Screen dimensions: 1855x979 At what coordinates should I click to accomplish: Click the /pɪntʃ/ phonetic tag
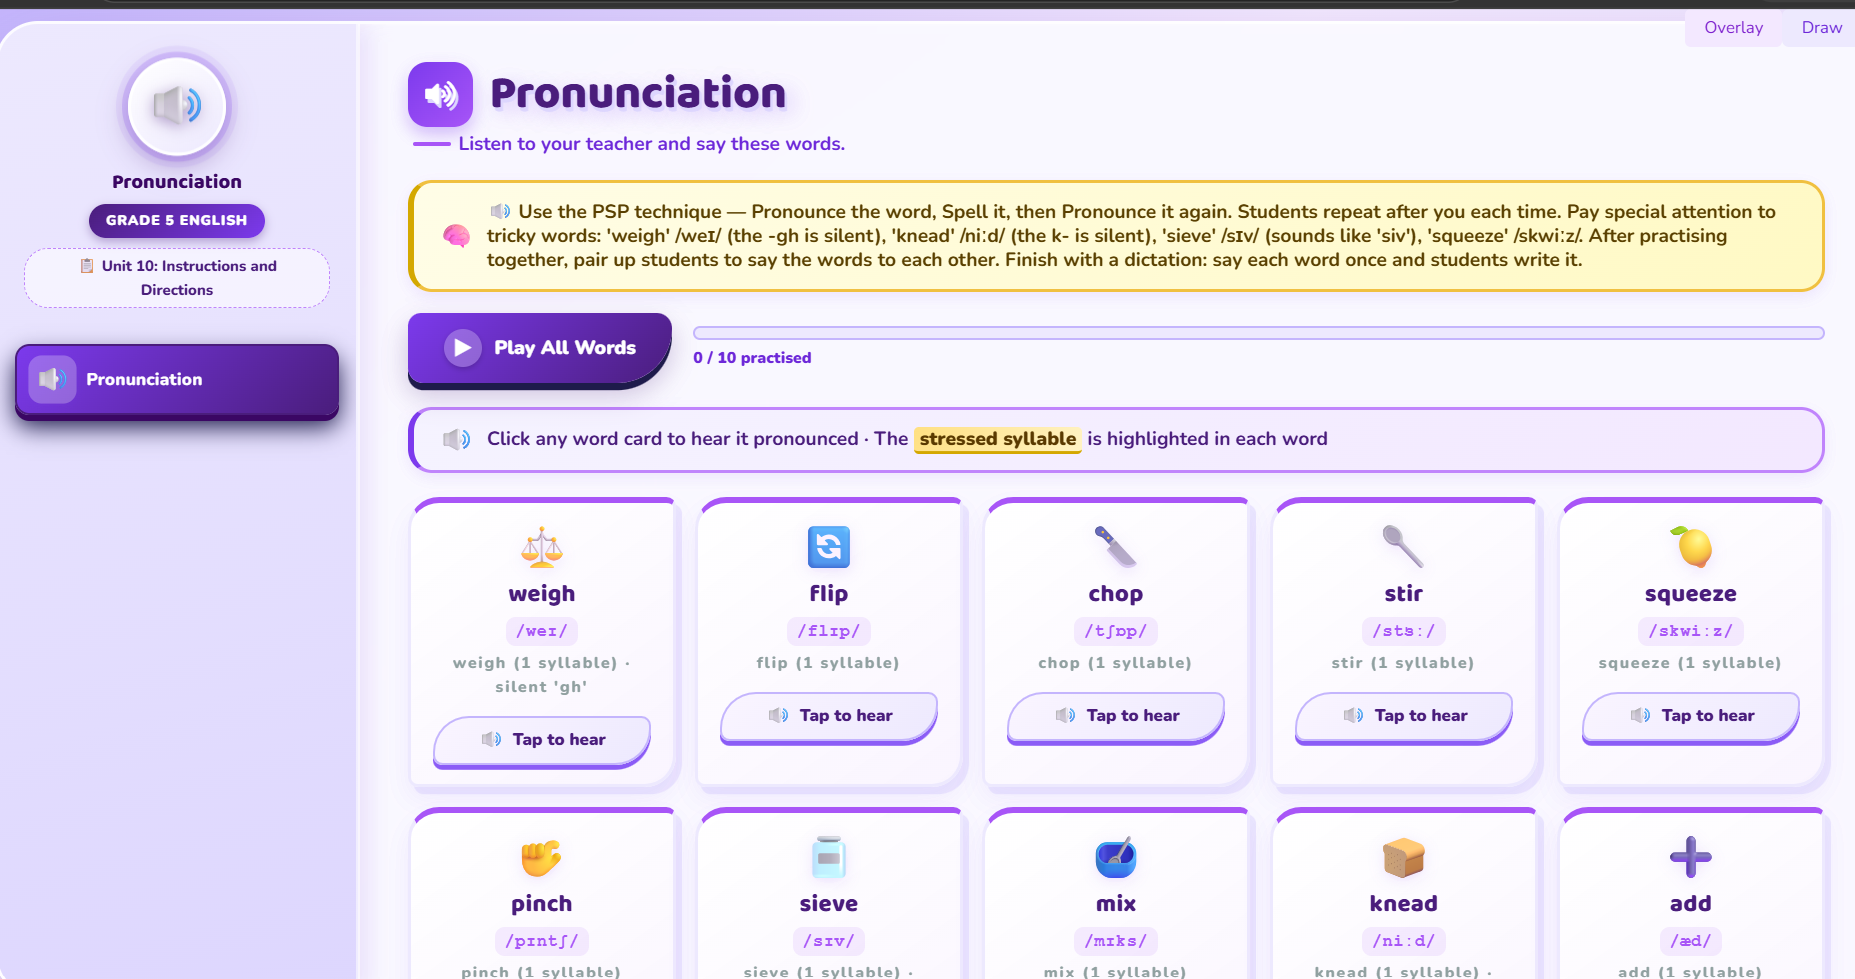click(x=542, y=941)
